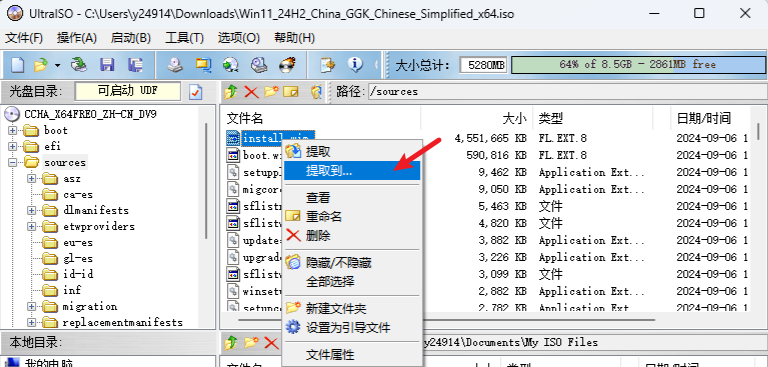
Task: Expand the boot folder in tree
Action: coord(12,130)
